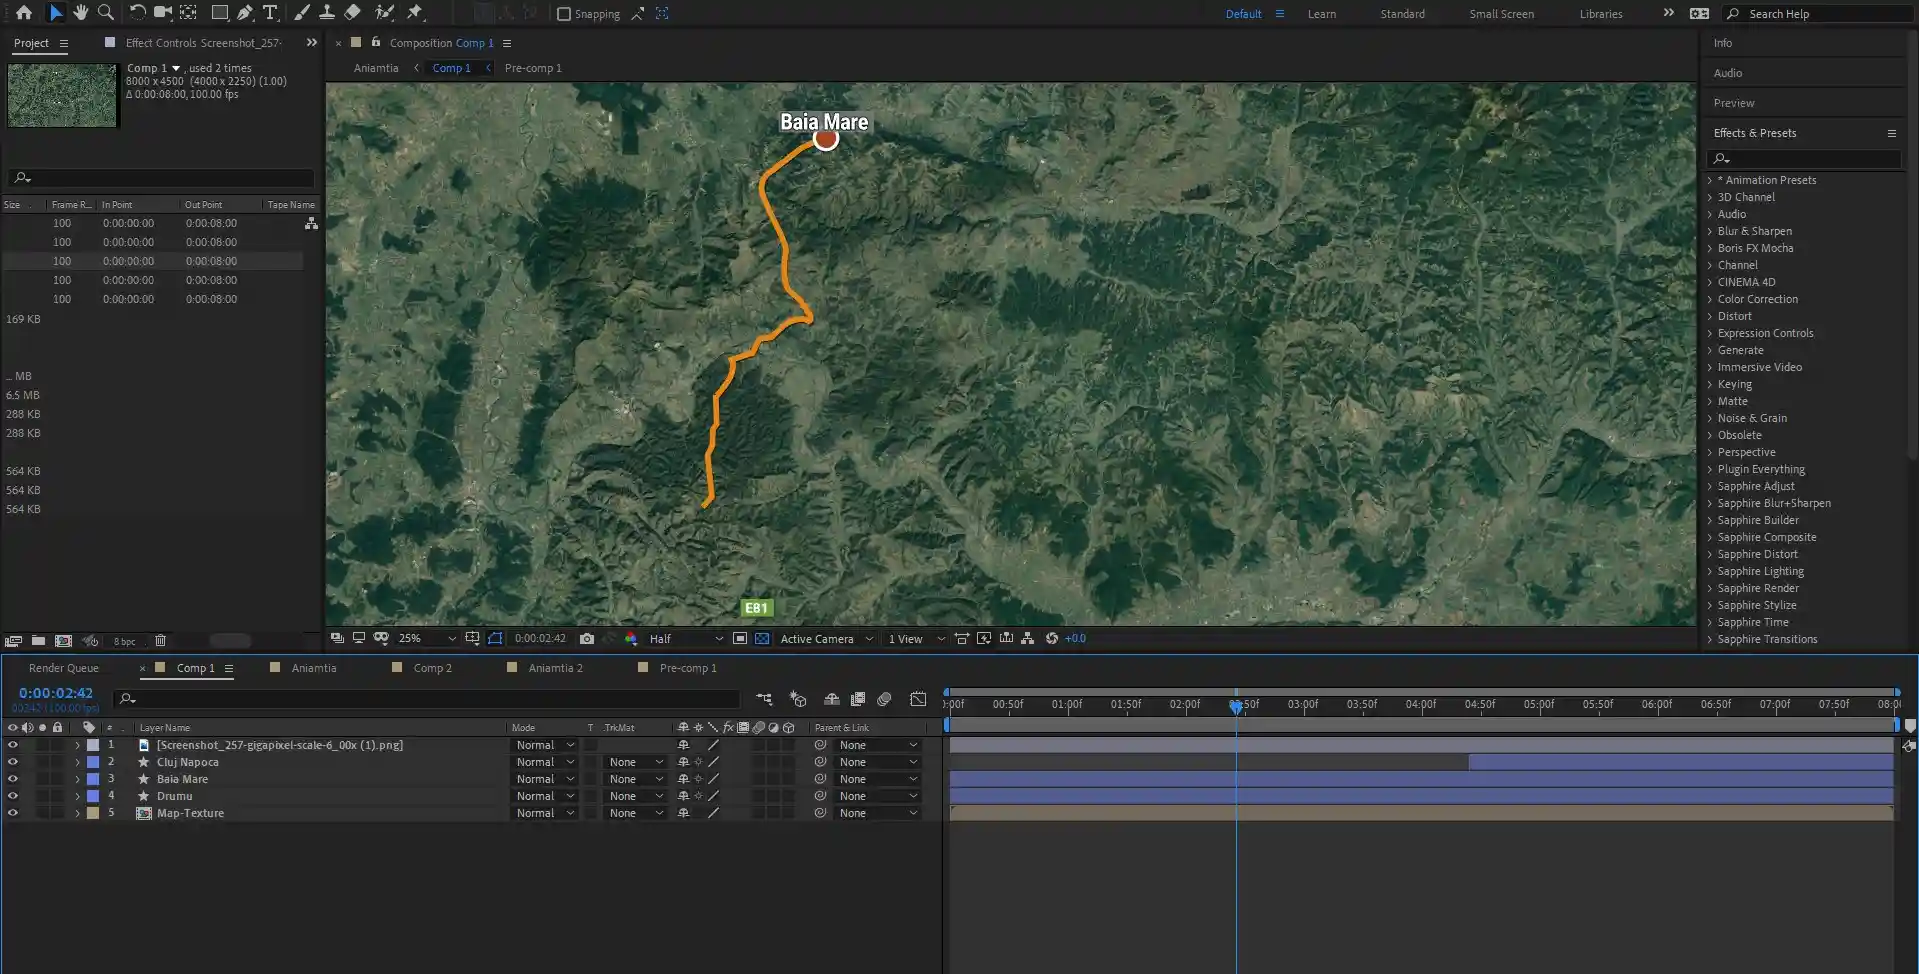Select the Puppet Pin tool

(415, 13)
